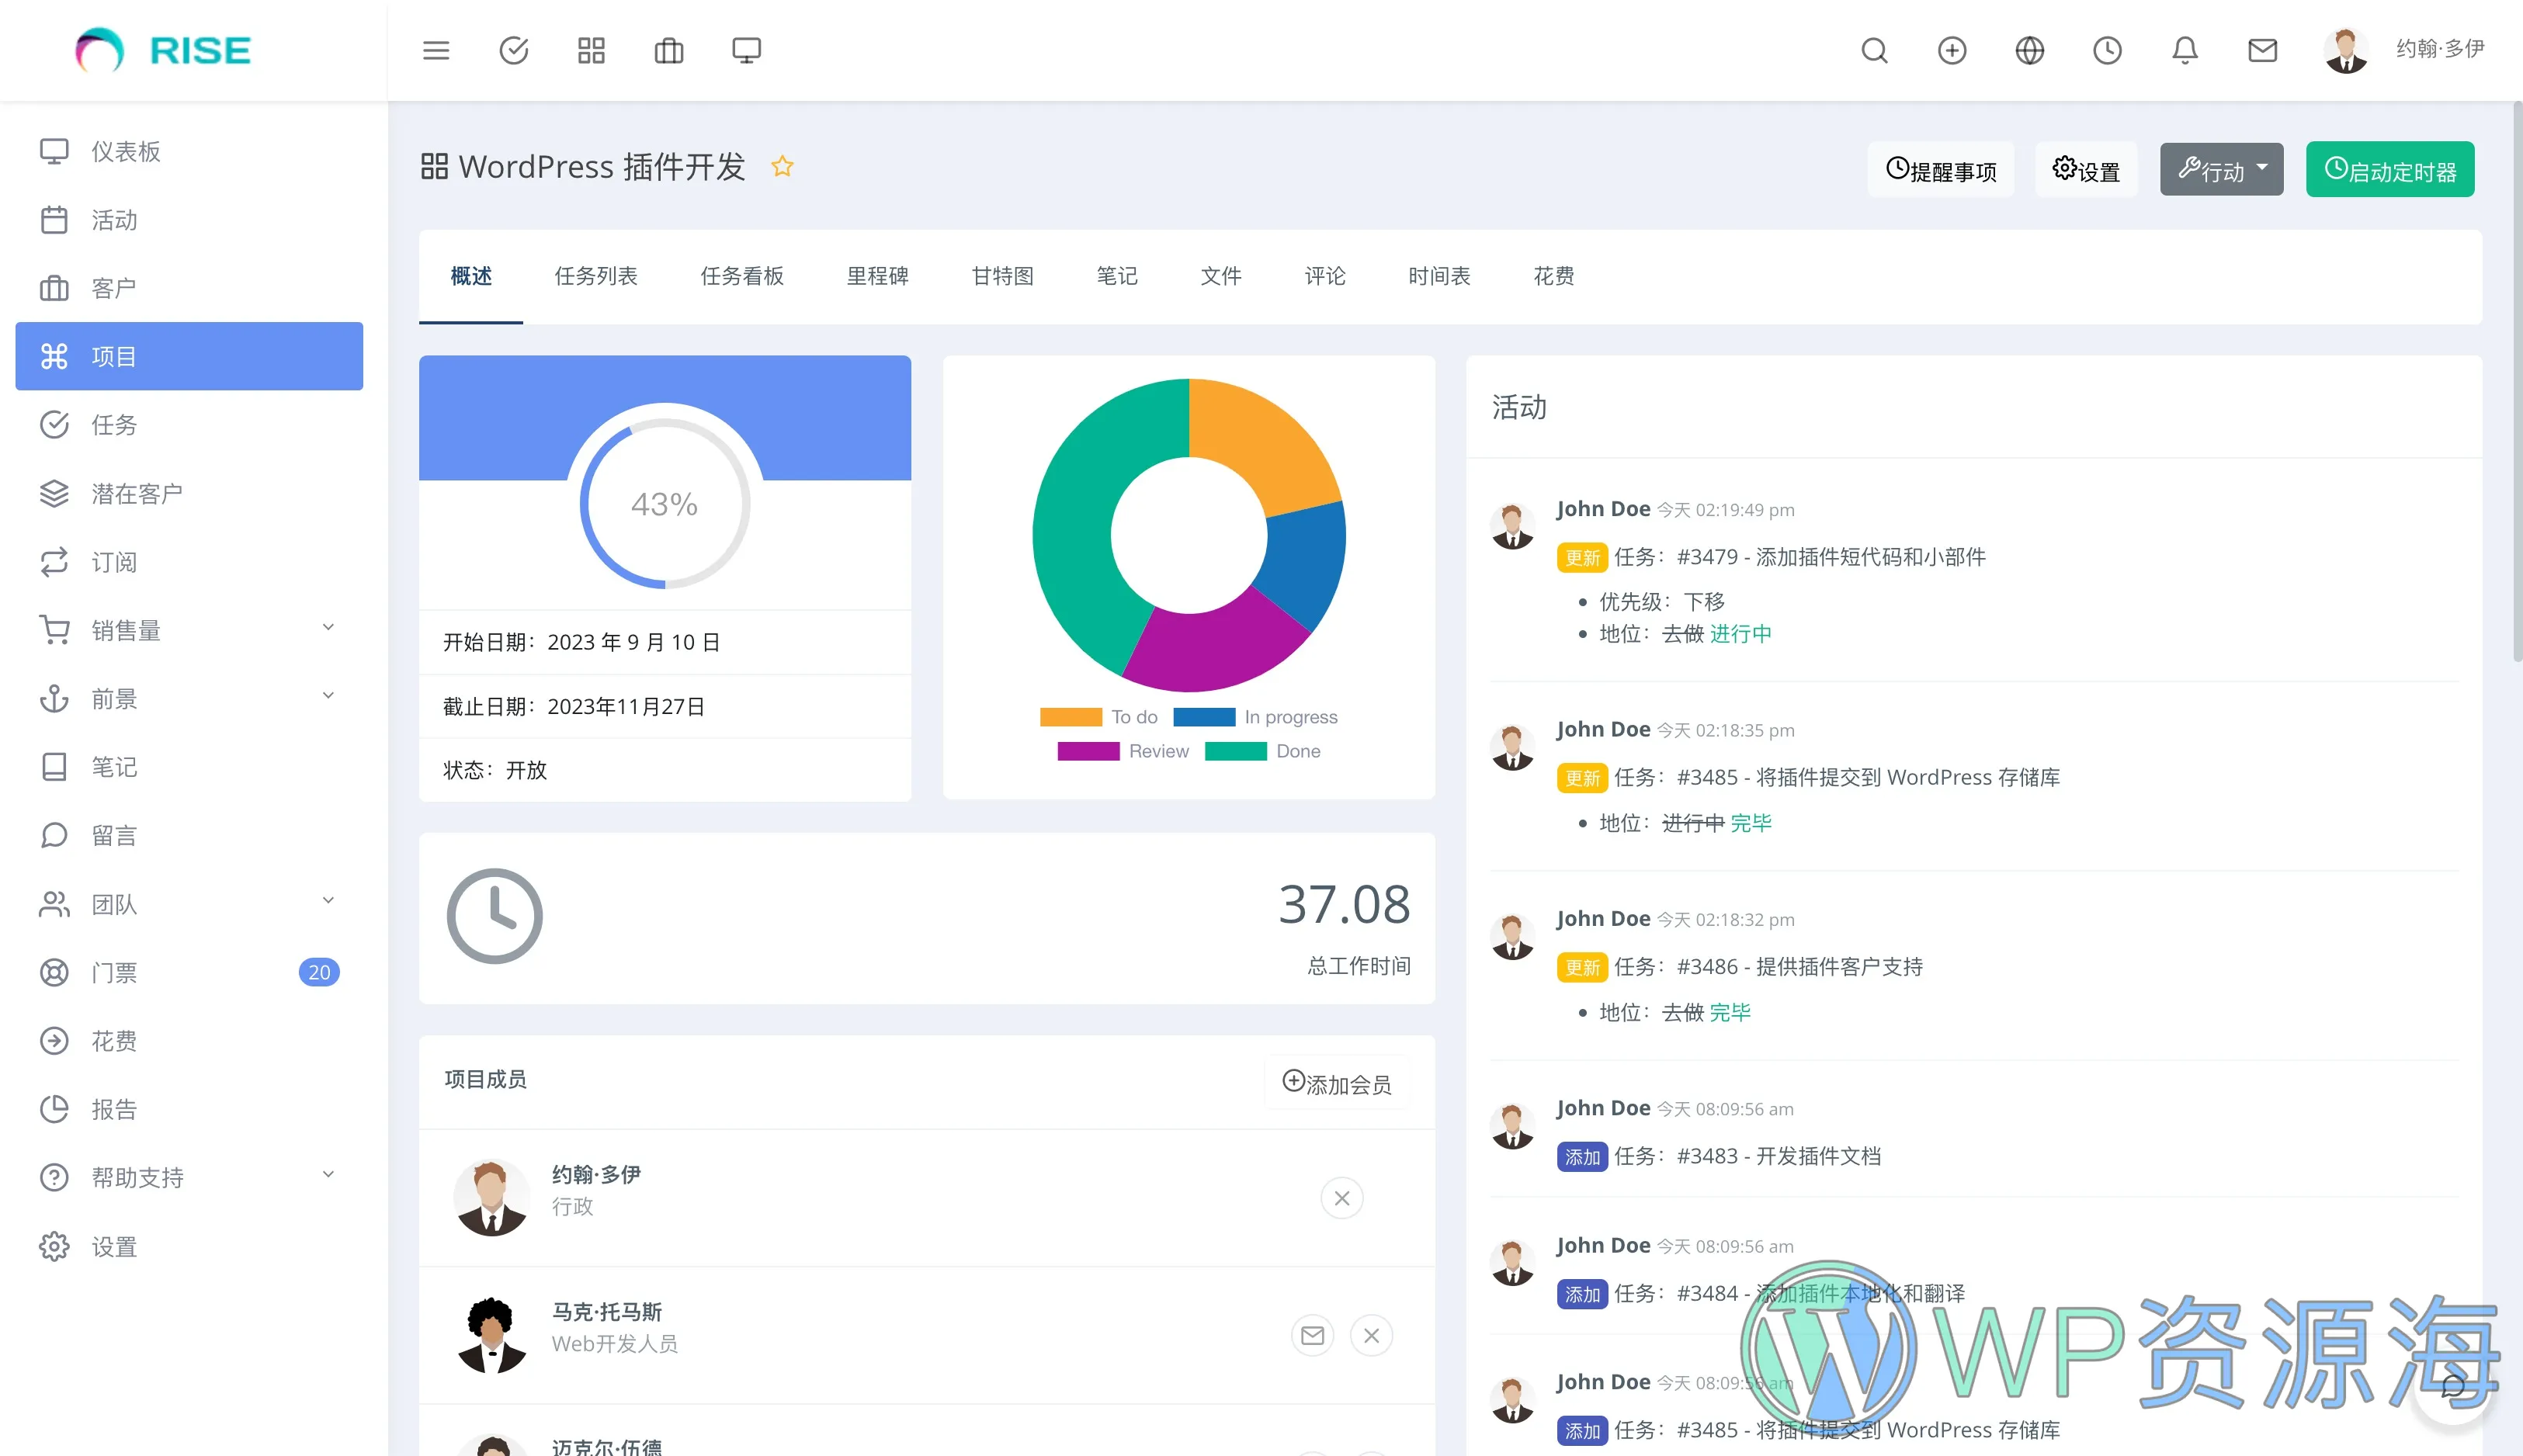Remove member 马克·托马斯 with X icon

(x=1372, y=1335)
